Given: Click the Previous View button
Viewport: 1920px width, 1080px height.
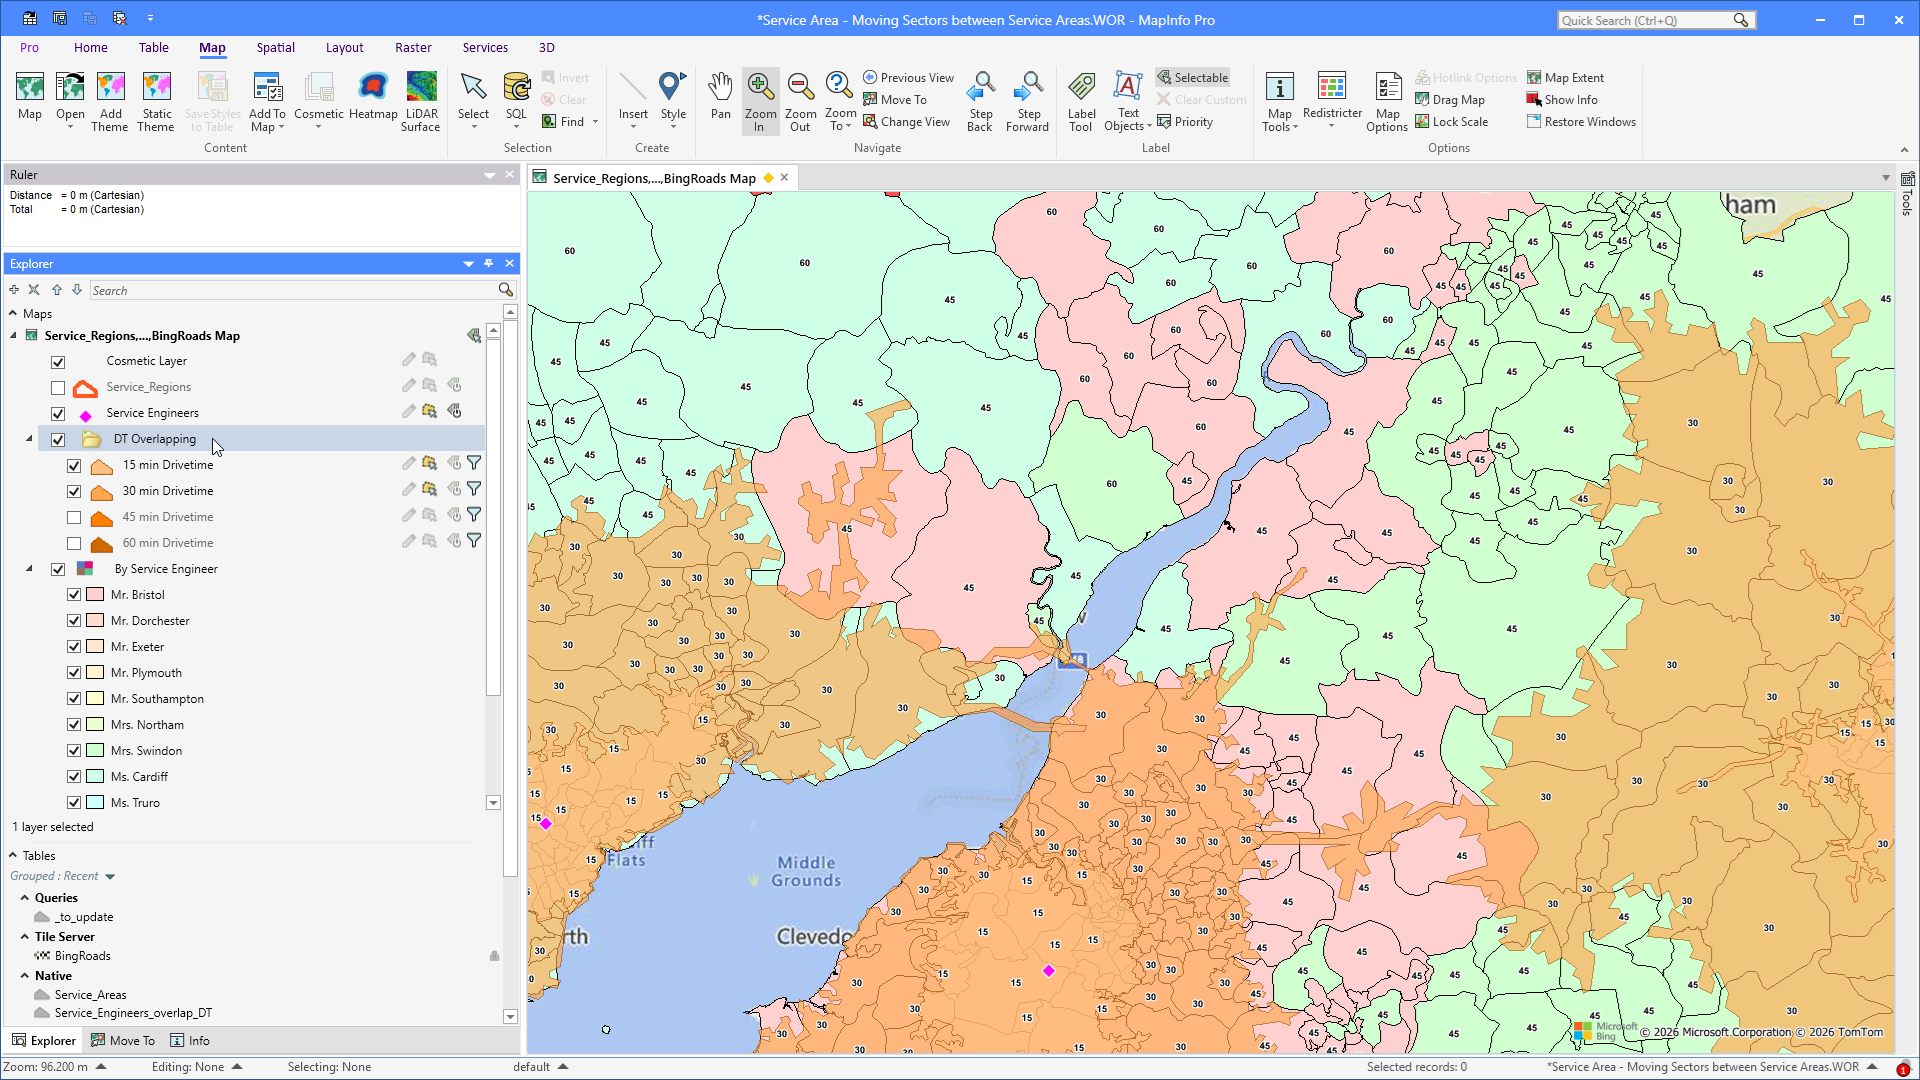Looking at the screenshot, I should [x=908, y=78].
